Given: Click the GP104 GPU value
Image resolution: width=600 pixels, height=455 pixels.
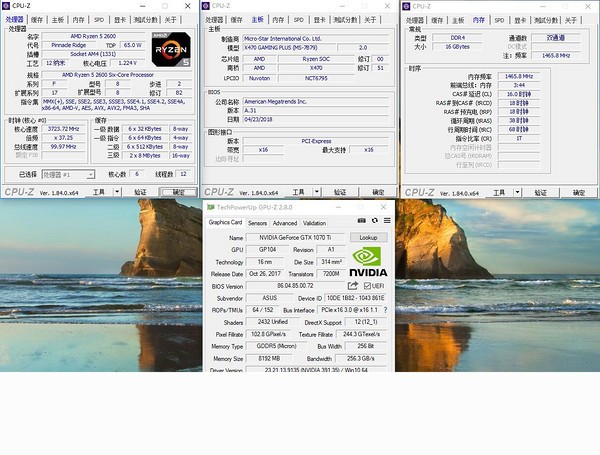Looking at the screenshot, I should coord(267,250).
